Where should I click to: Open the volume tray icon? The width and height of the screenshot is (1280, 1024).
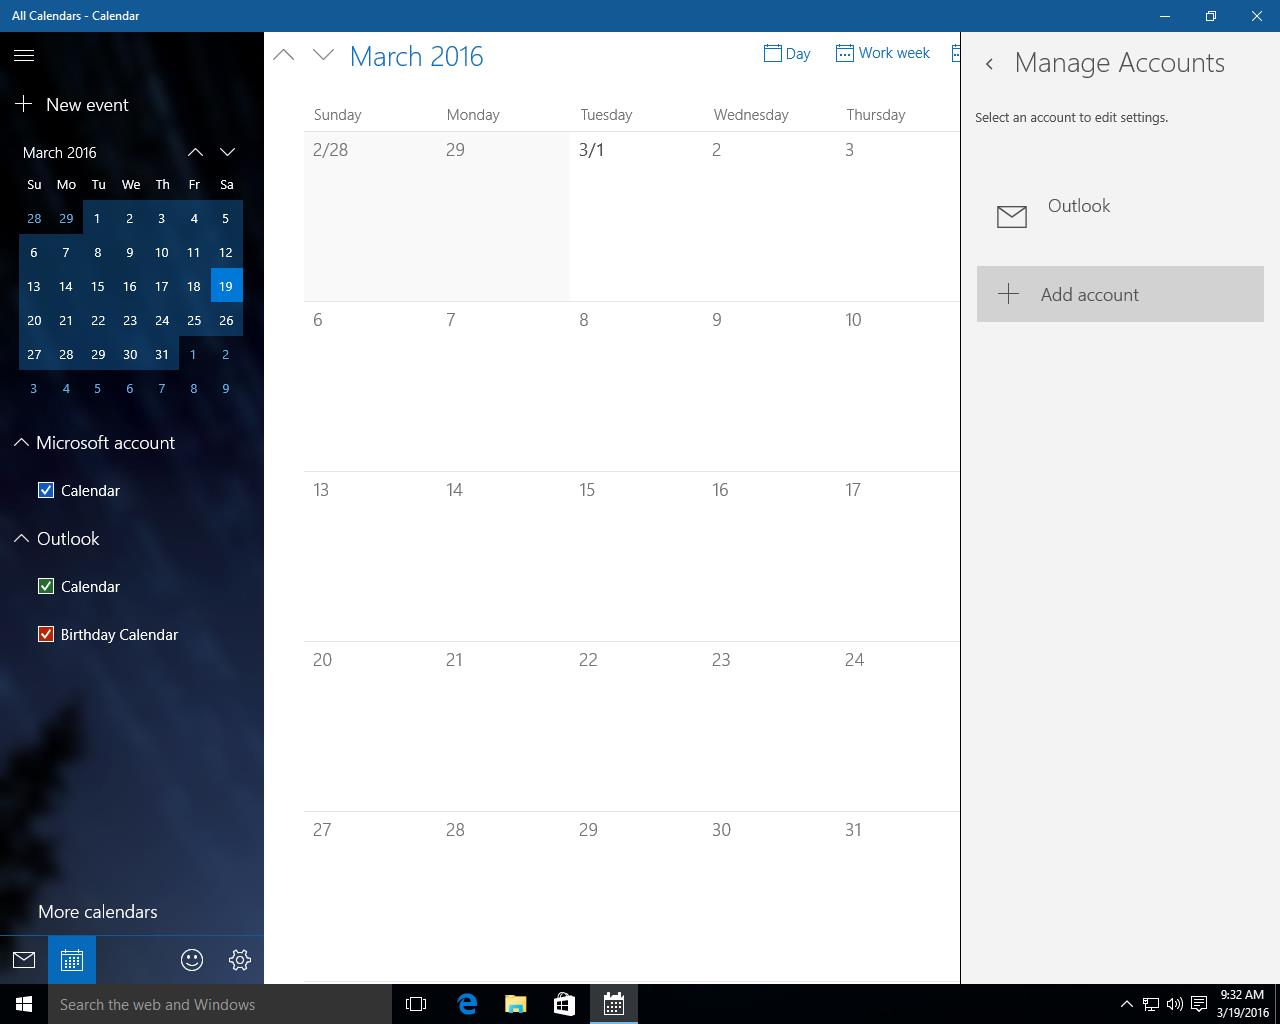tap(1175, 1004)
